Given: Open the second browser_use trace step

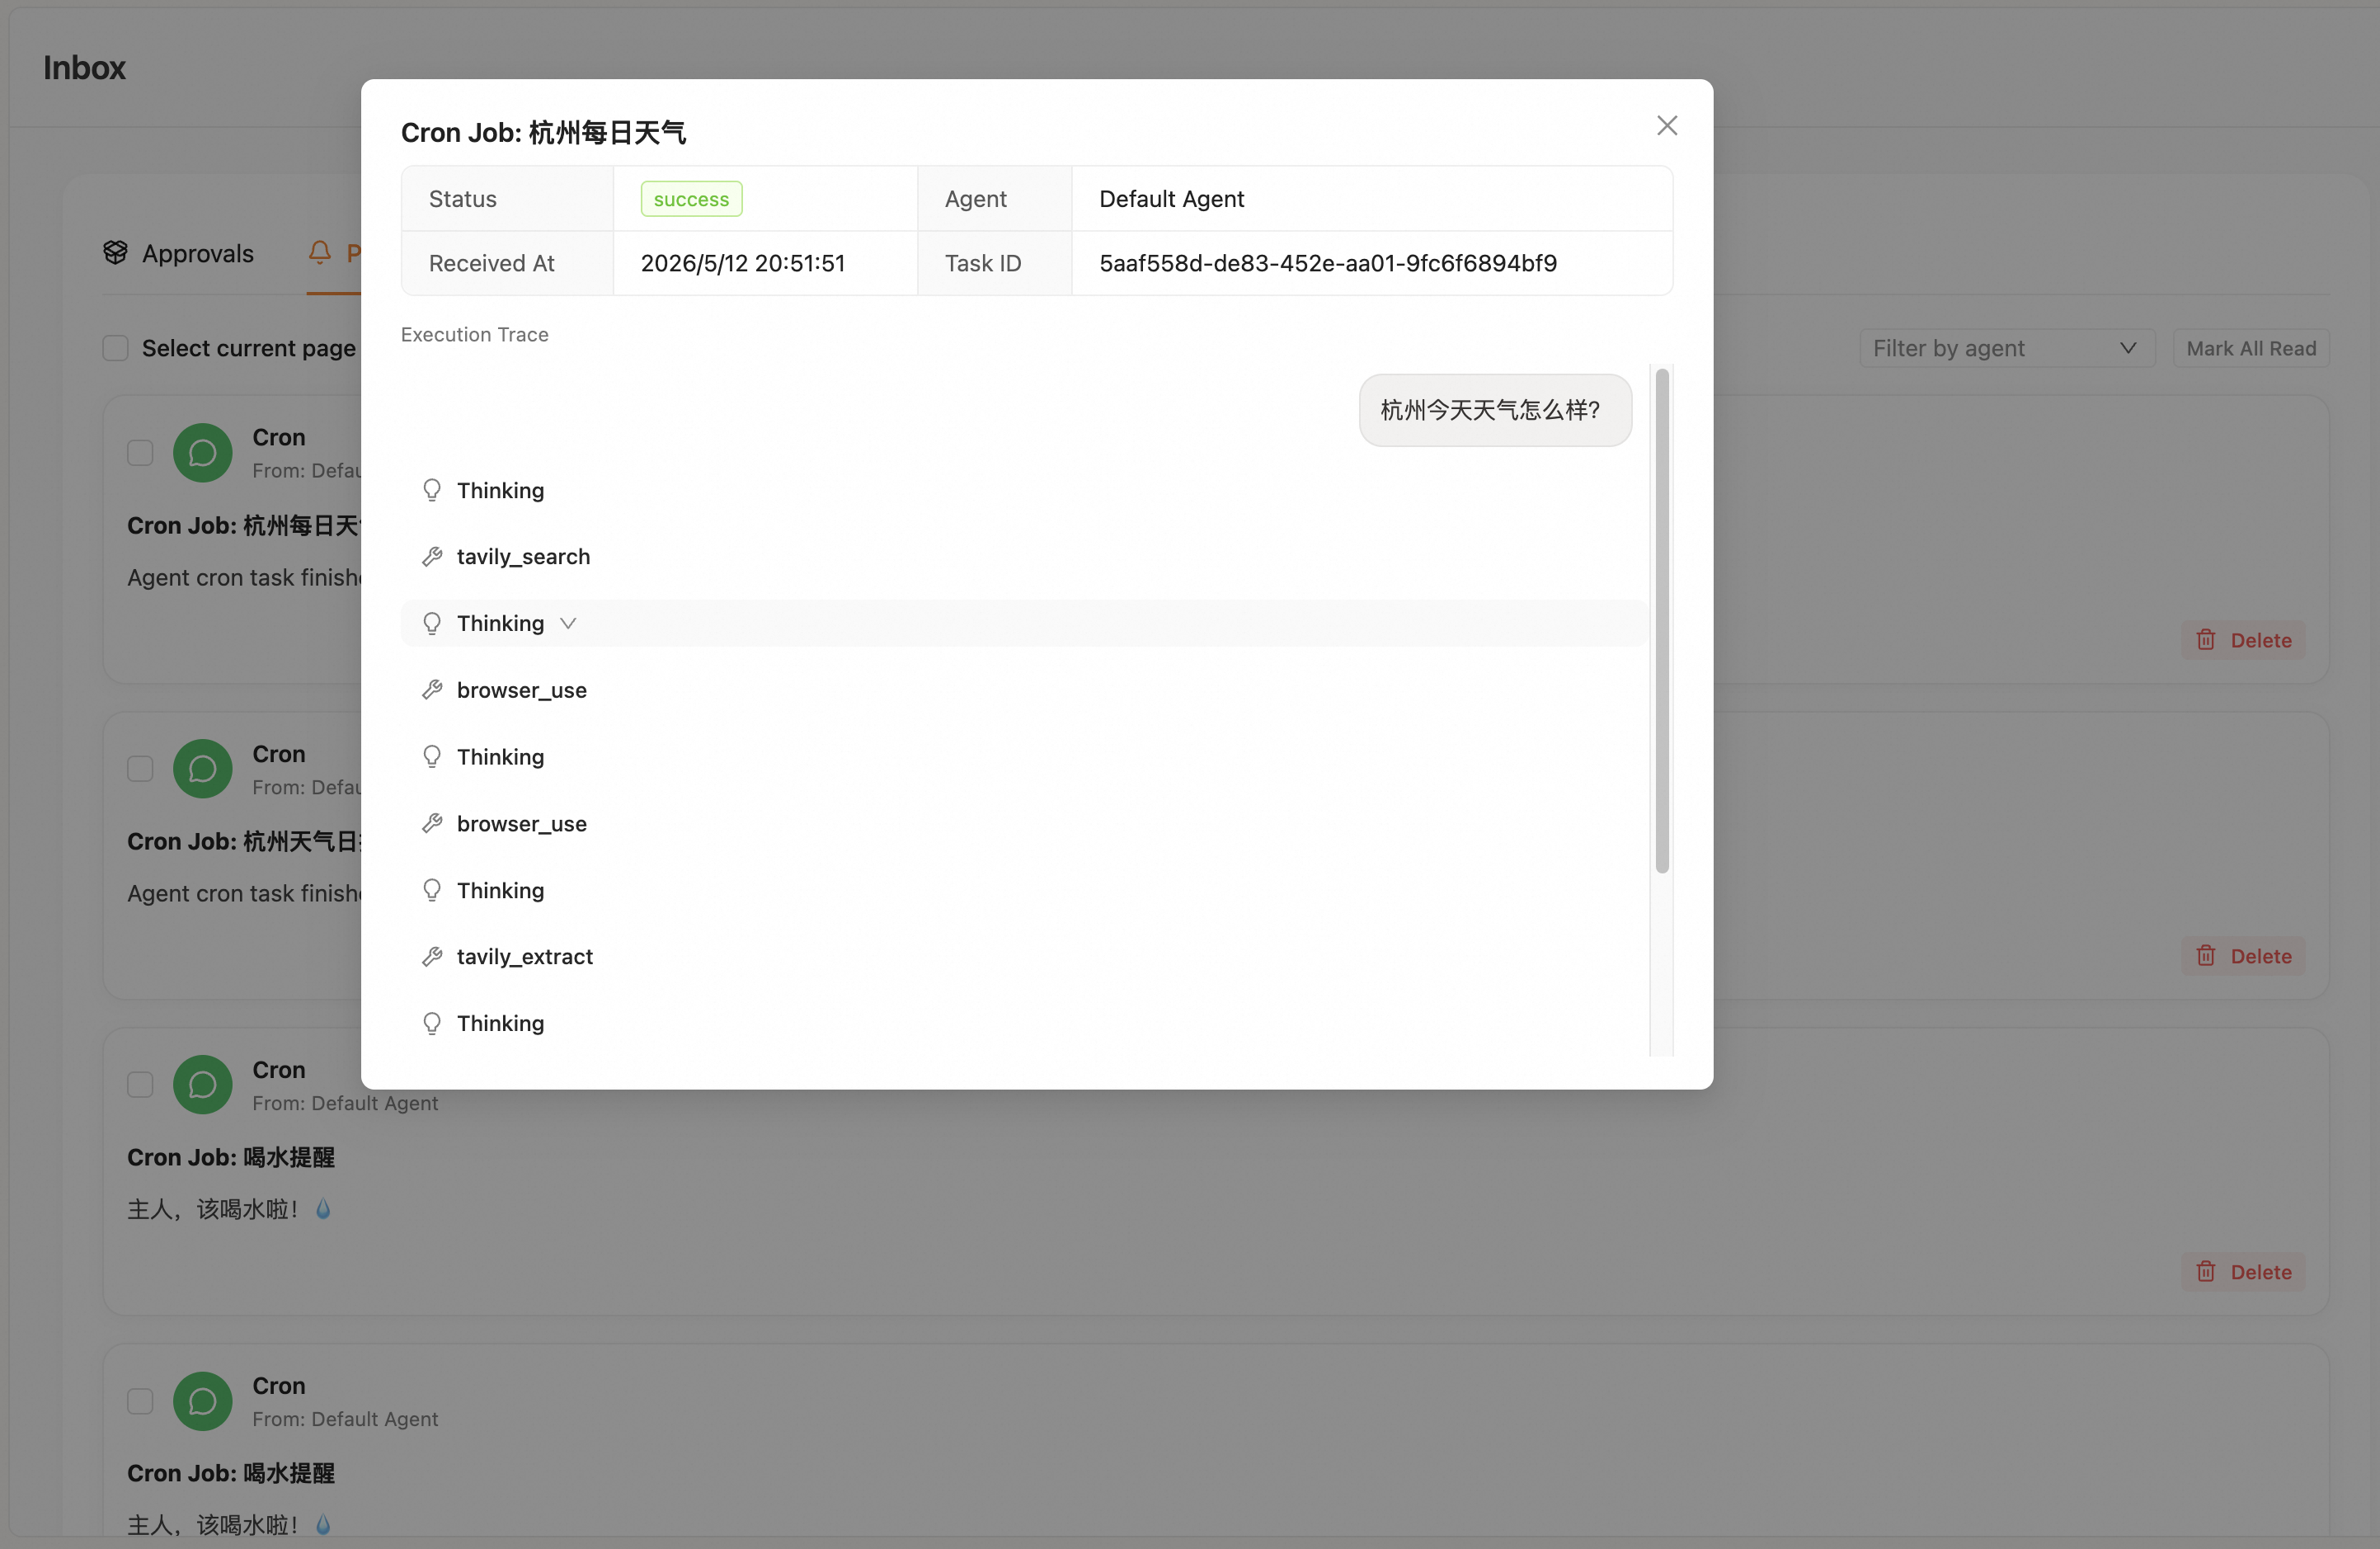Looking at the screenshot, I should [1024, 823].
